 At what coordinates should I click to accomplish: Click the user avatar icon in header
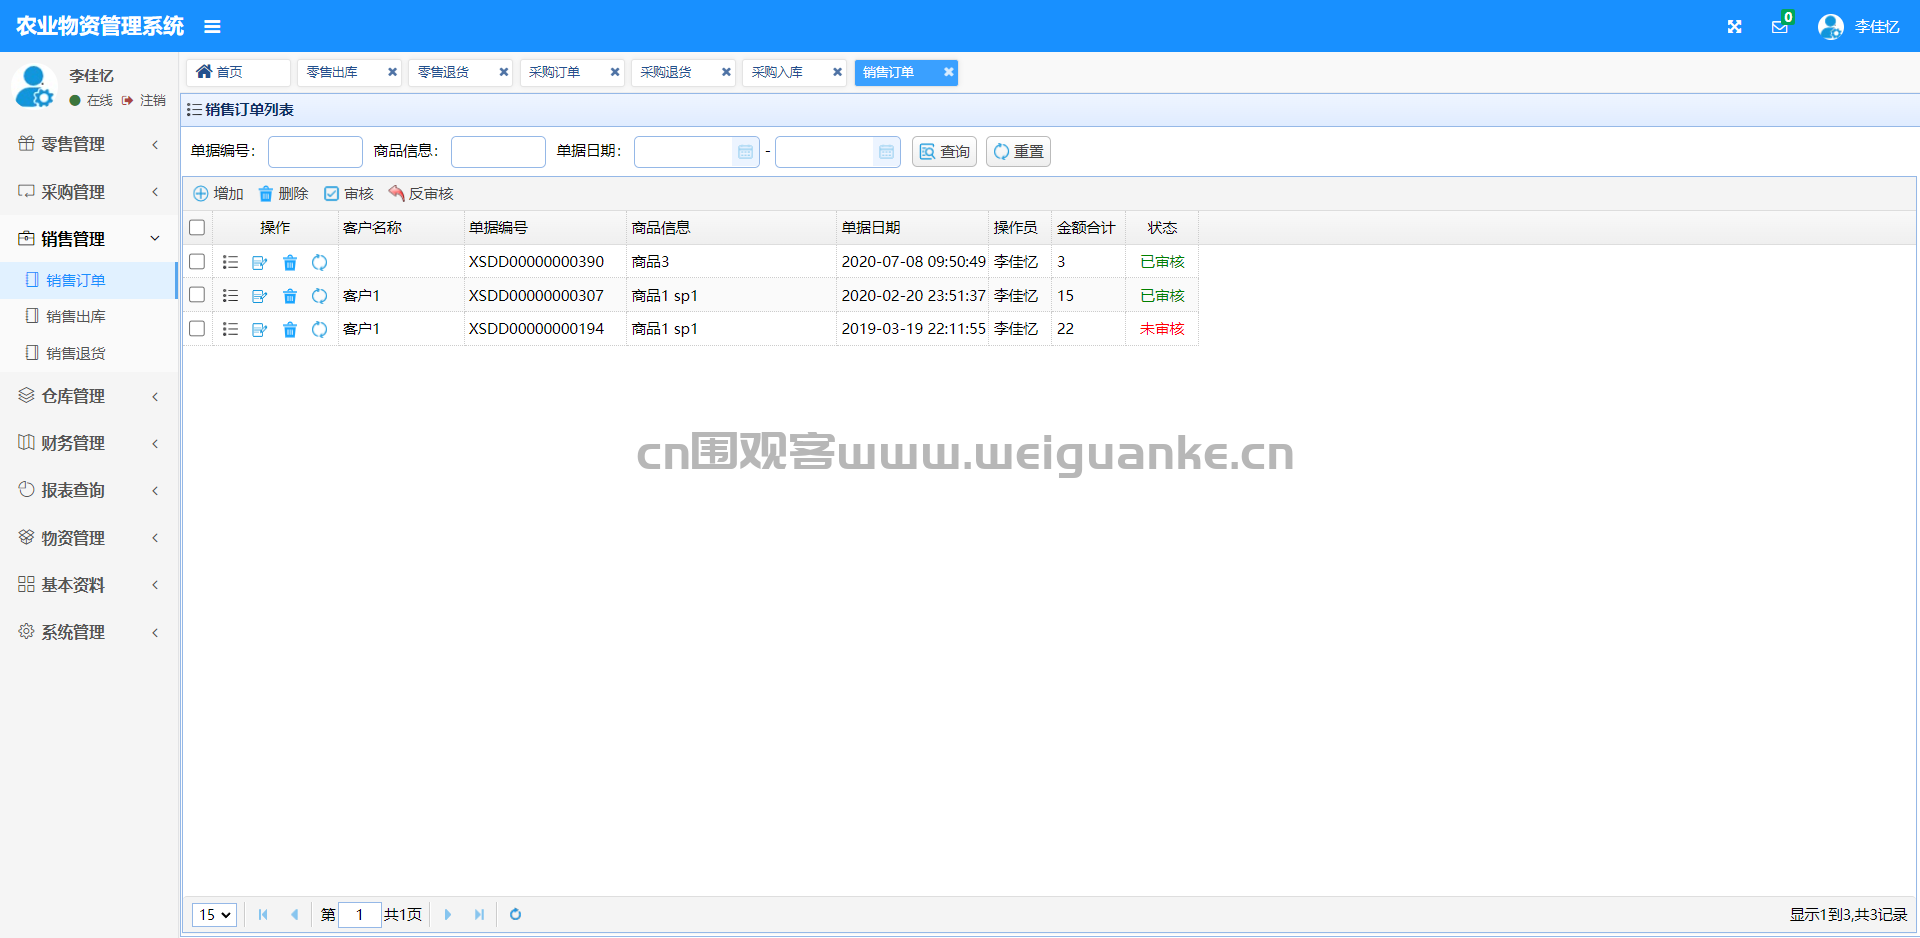coord(1831,27)
